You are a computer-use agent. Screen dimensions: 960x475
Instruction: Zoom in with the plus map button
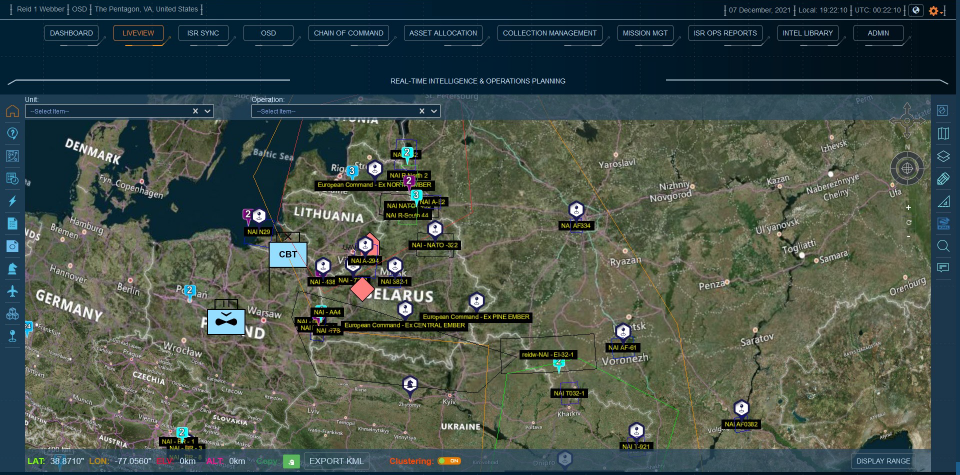909,208
